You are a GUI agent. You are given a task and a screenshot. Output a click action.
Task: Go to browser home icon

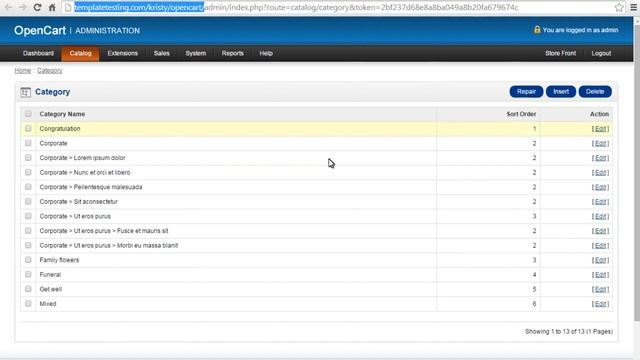pyautogui.click(x=52, y=7)
